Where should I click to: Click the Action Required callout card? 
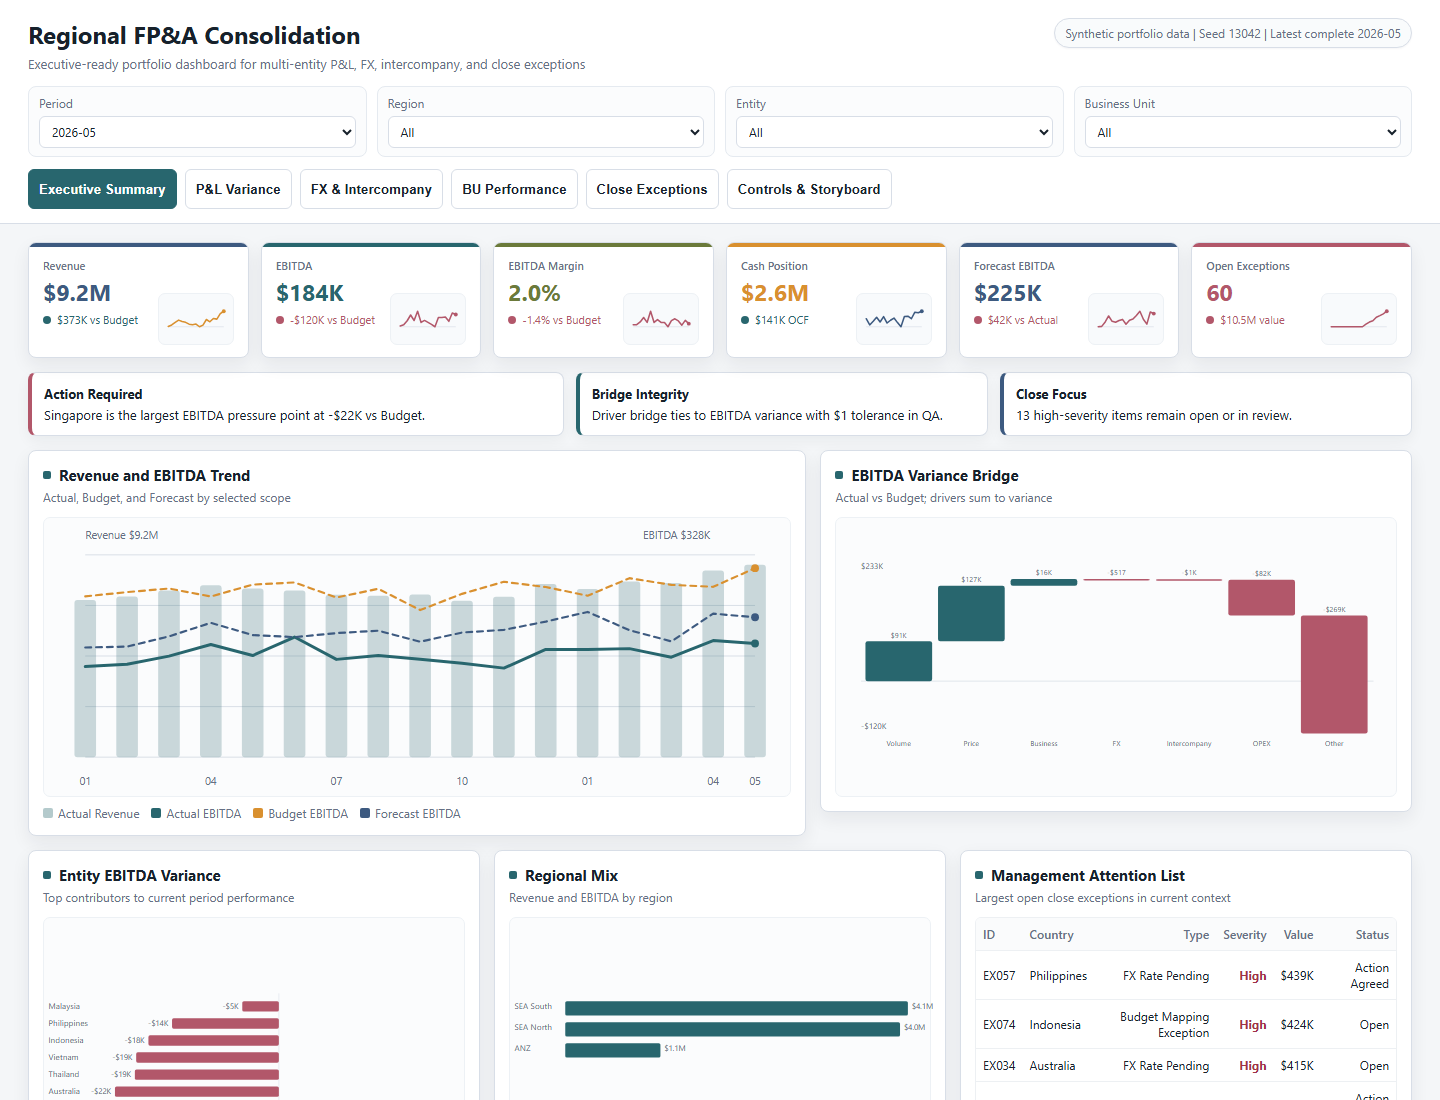pos(296,404)
